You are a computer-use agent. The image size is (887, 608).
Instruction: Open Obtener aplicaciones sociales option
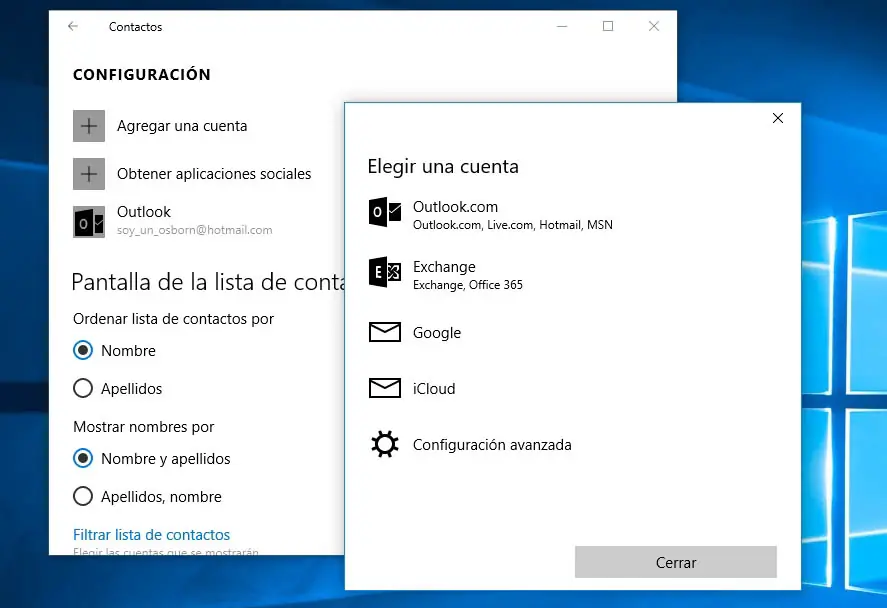tap(214, 174)
